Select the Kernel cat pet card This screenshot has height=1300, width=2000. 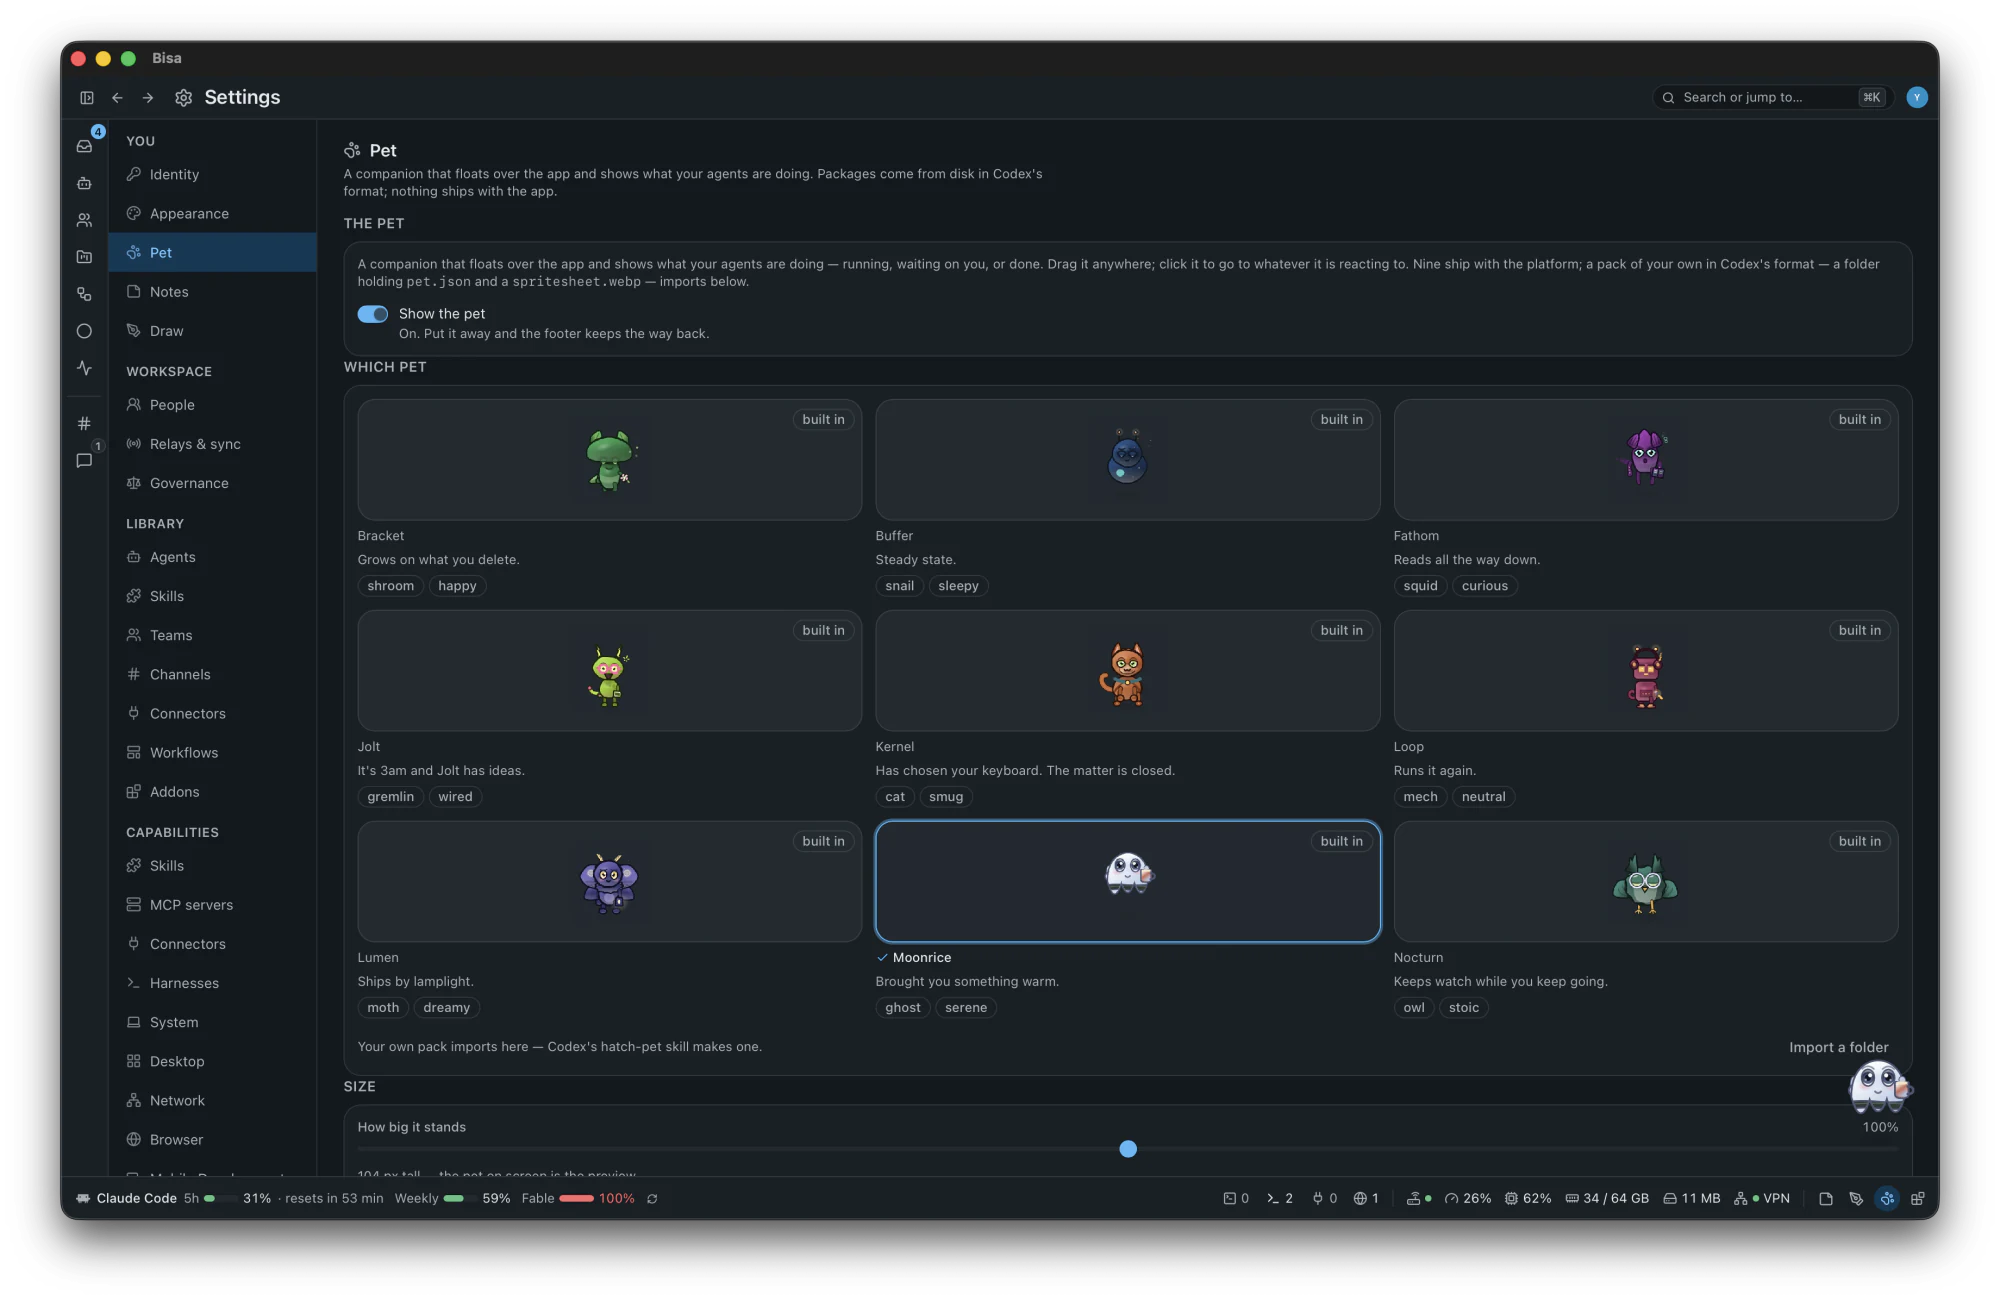tap(1127, 670)
